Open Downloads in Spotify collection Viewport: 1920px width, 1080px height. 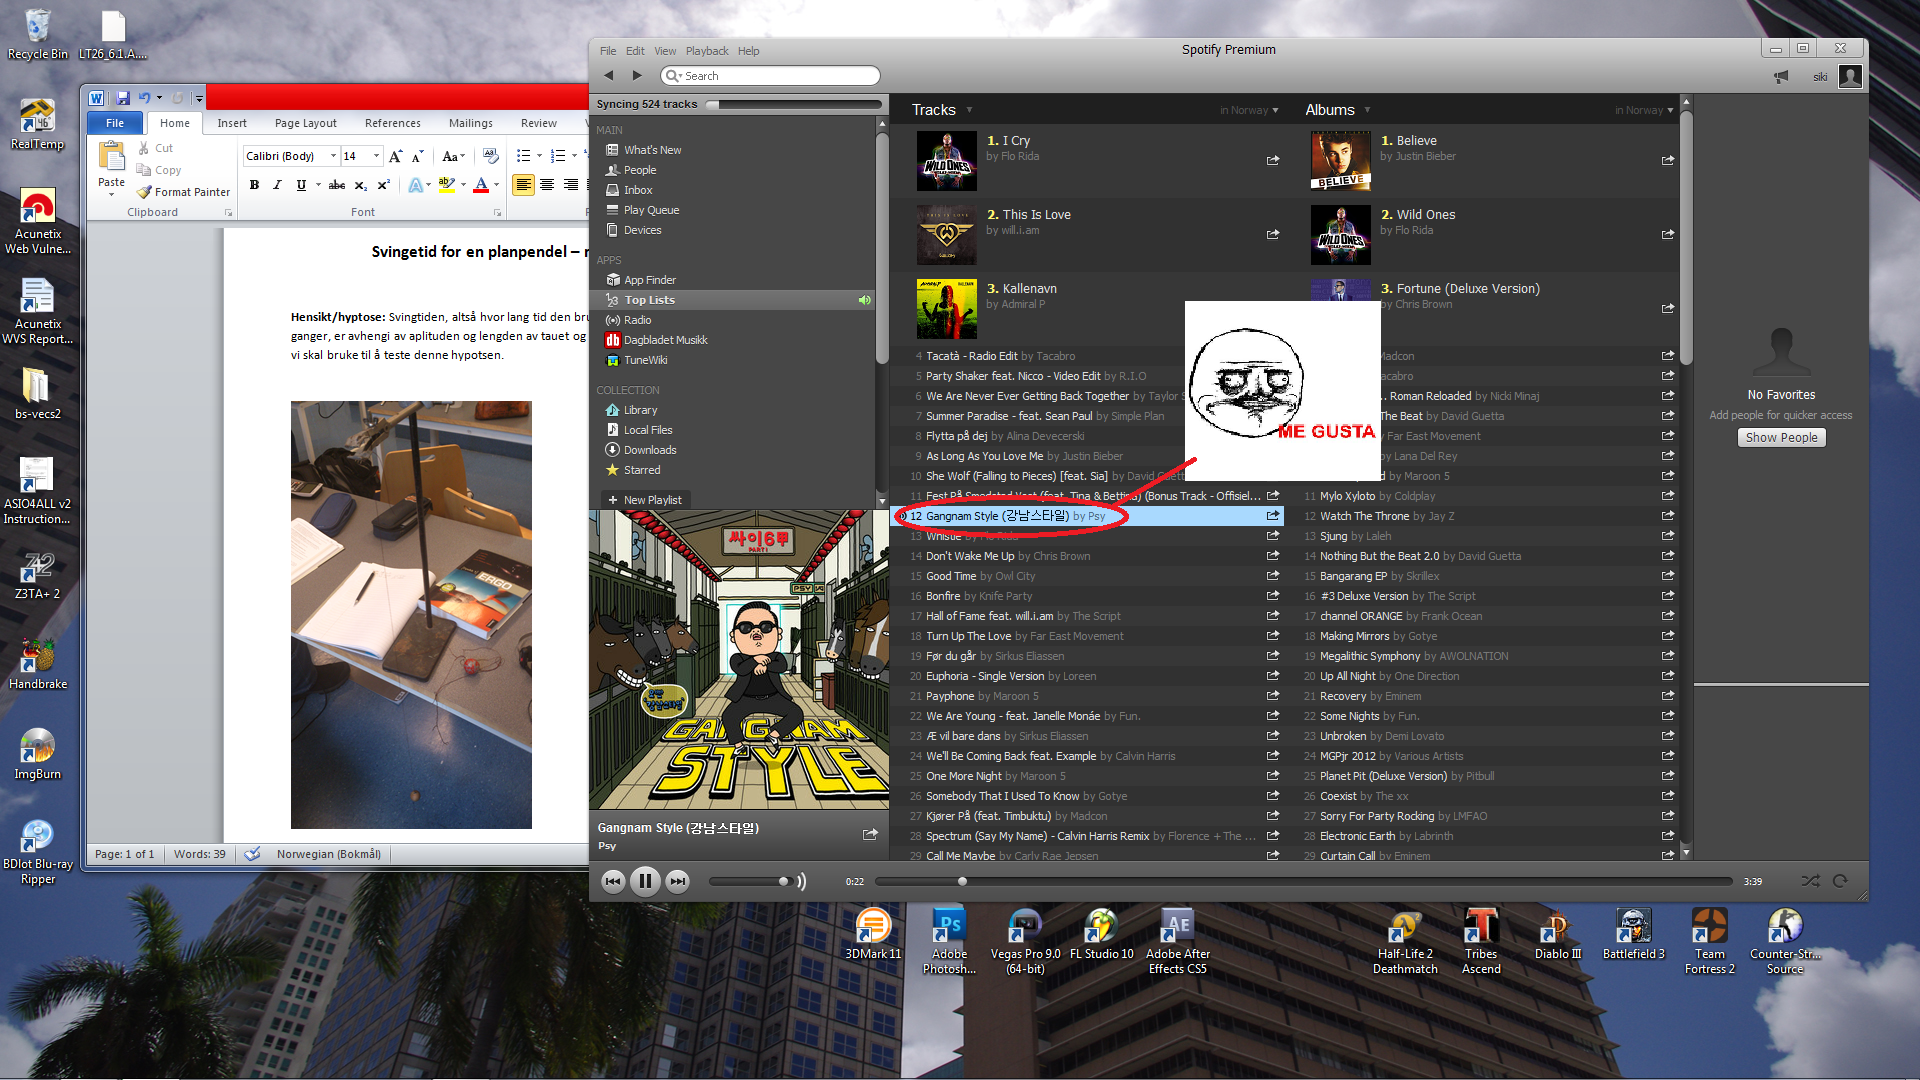coord(650,450)
